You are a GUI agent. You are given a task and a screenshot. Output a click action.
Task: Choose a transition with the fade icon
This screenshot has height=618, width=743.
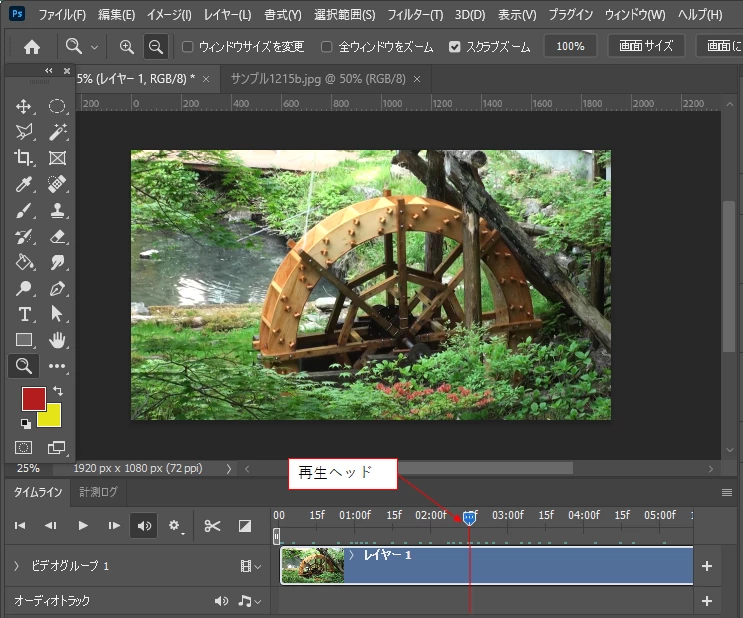(x=245, y=526)
